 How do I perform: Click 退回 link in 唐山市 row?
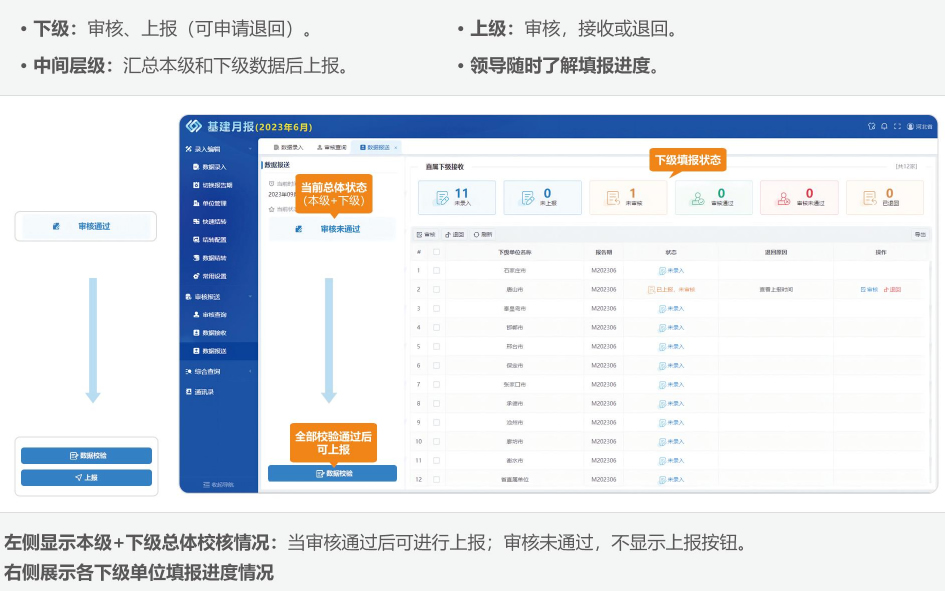[x=893, y=289]
